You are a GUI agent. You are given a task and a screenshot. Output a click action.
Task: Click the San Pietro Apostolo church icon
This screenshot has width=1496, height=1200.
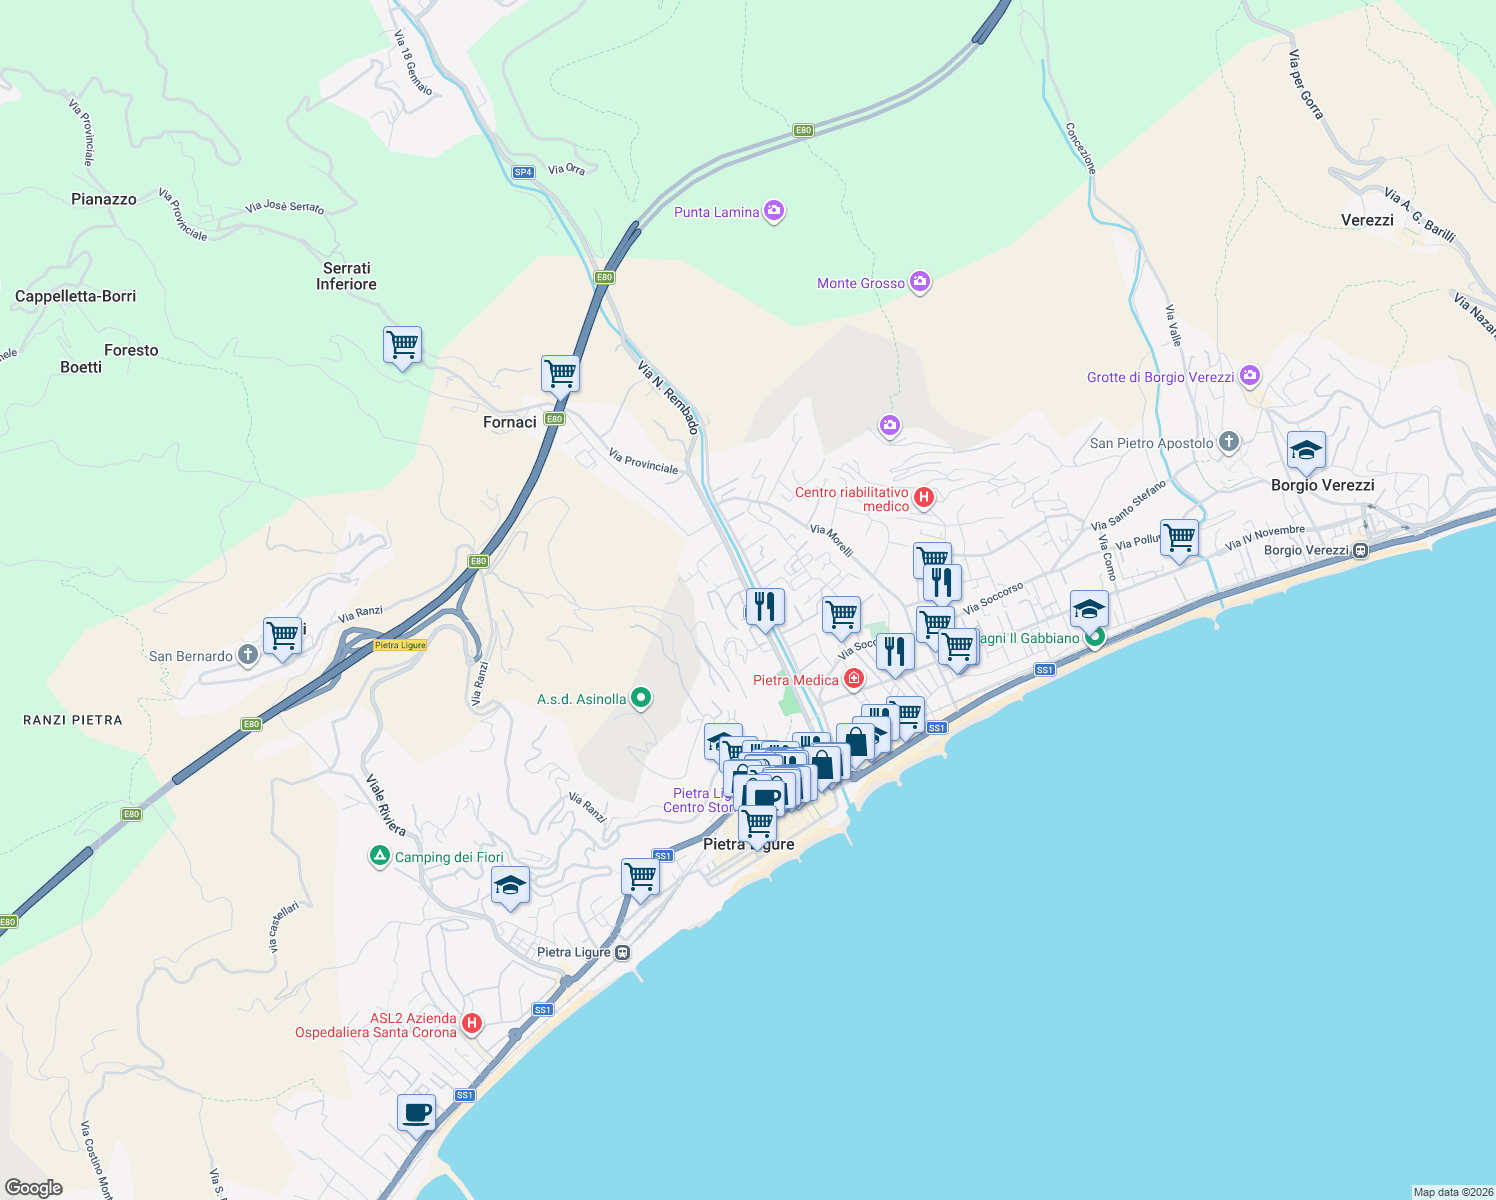(1228, 443)
